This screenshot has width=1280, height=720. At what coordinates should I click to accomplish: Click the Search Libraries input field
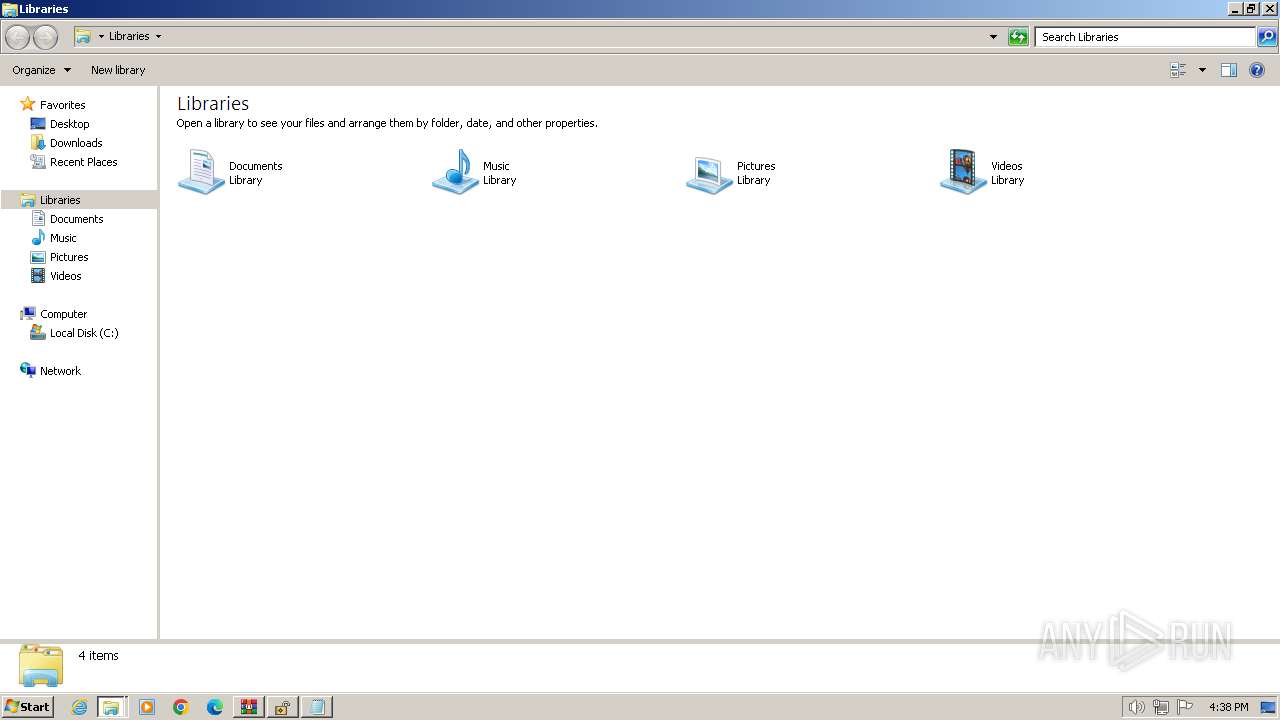pos(1145,37)
